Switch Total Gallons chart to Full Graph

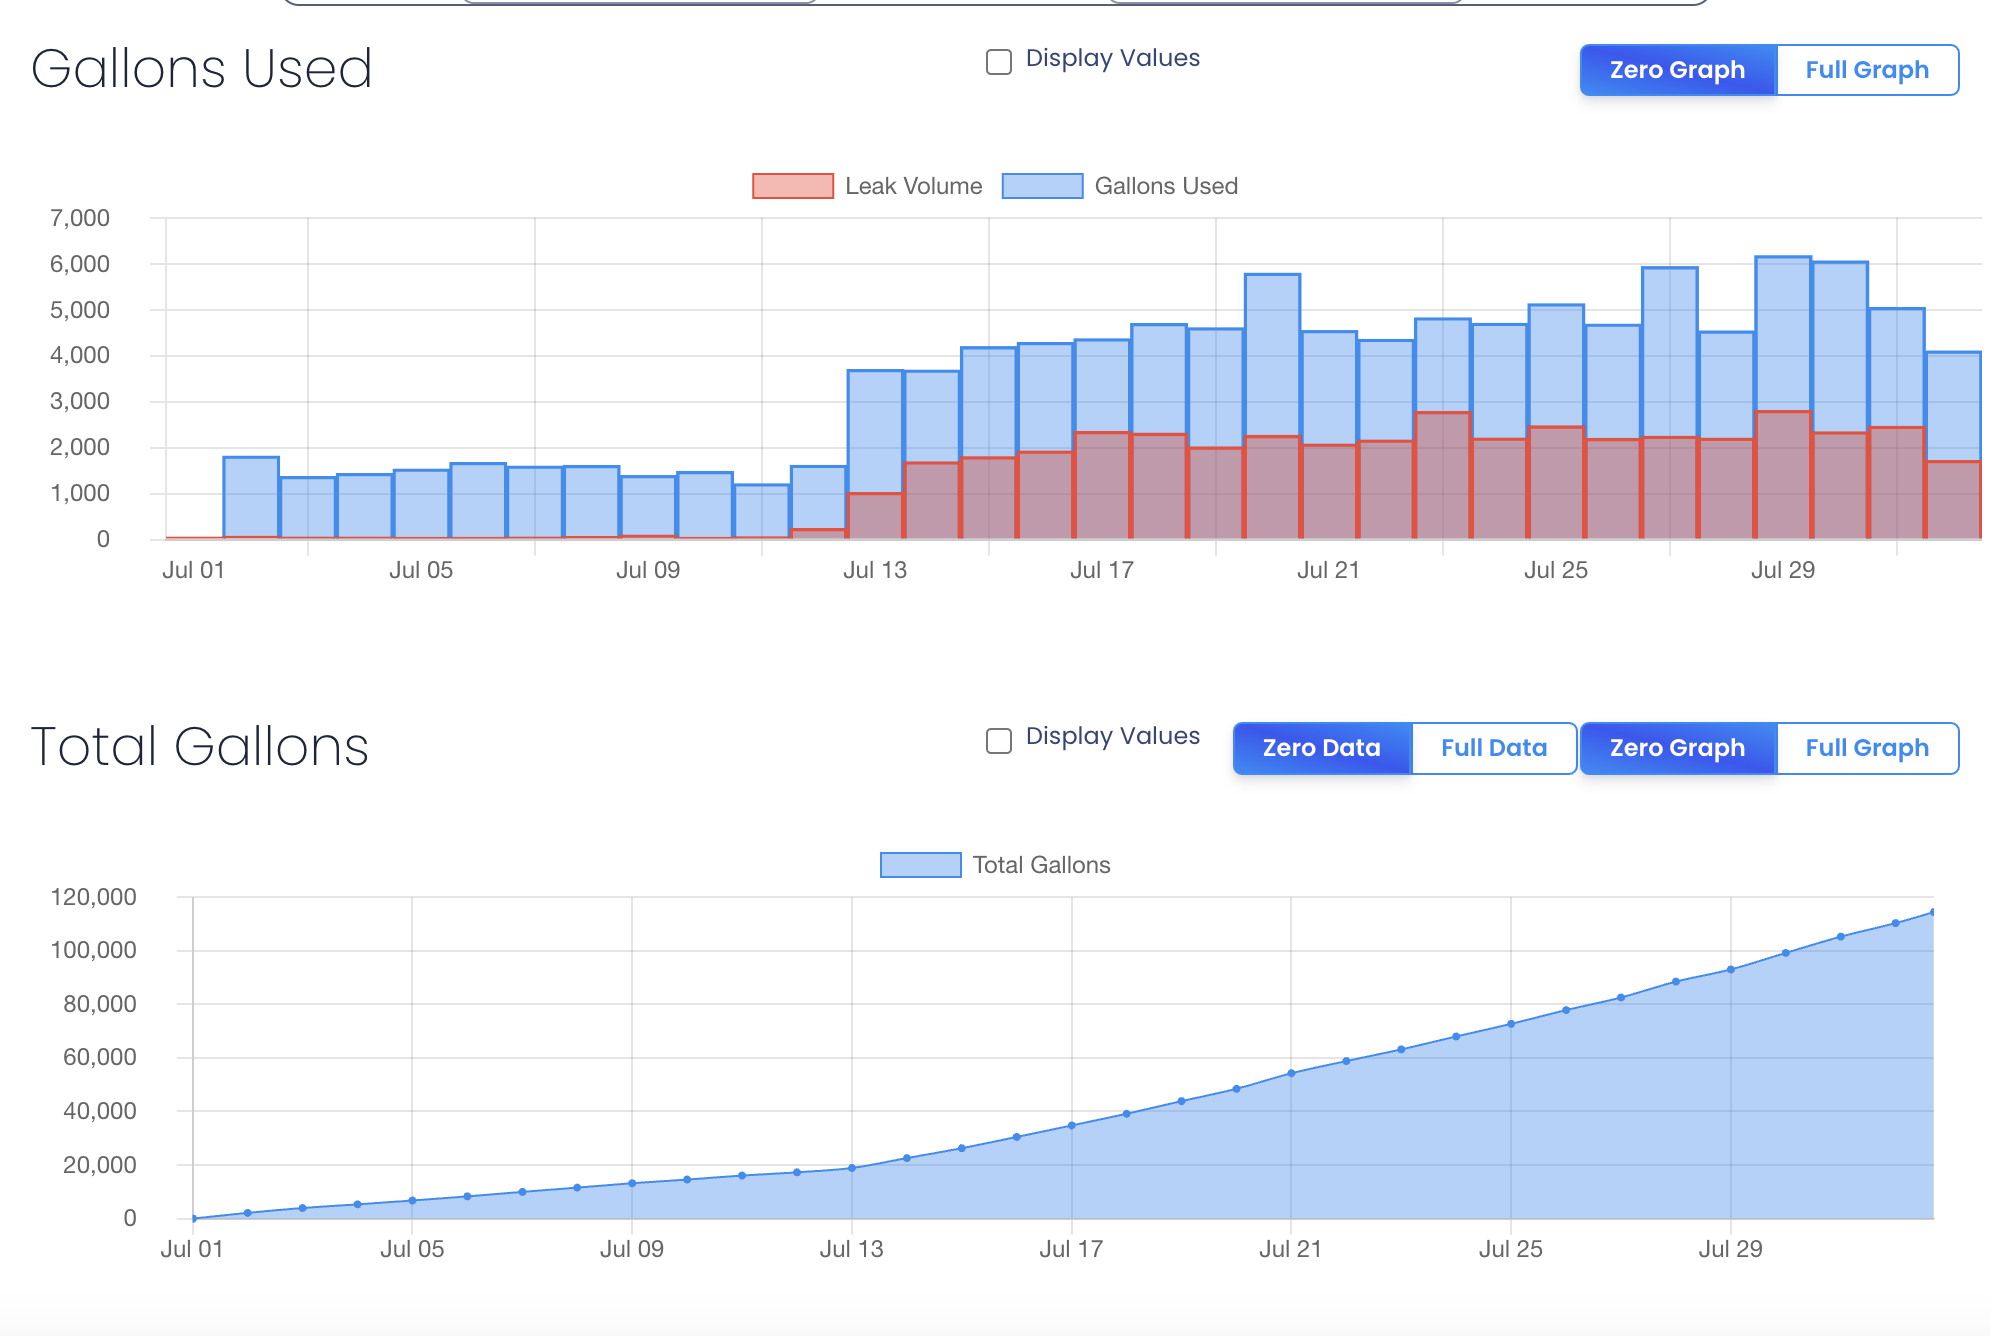1867,748
